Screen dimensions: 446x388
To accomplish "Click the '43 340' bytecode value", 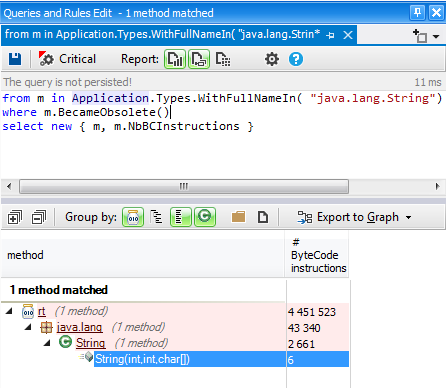I will pos(304,328).
